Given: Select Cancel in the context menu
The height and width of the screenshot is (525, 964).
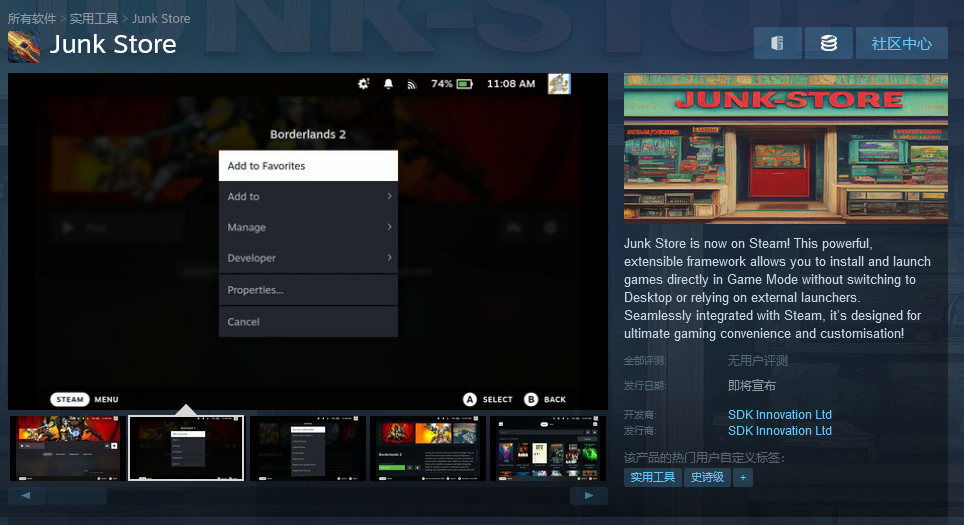Looking at the screenshot, I should tap(308, 322).
